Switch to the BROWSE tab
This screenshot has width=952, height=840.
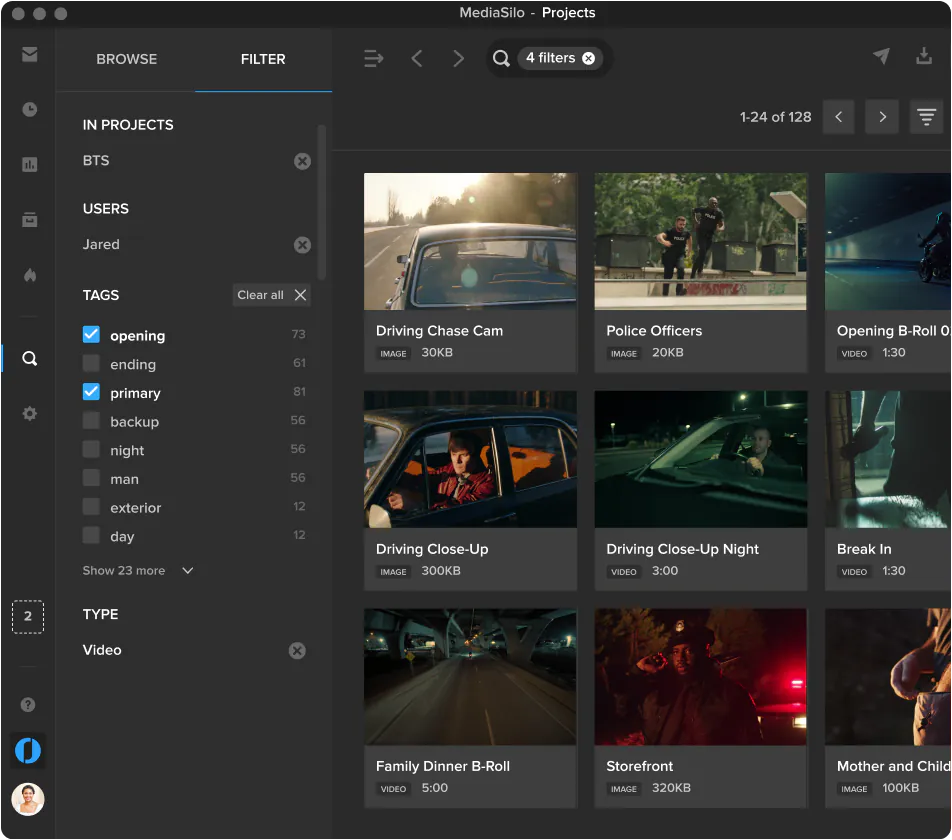pyautogui.click(x=126, y=59)
